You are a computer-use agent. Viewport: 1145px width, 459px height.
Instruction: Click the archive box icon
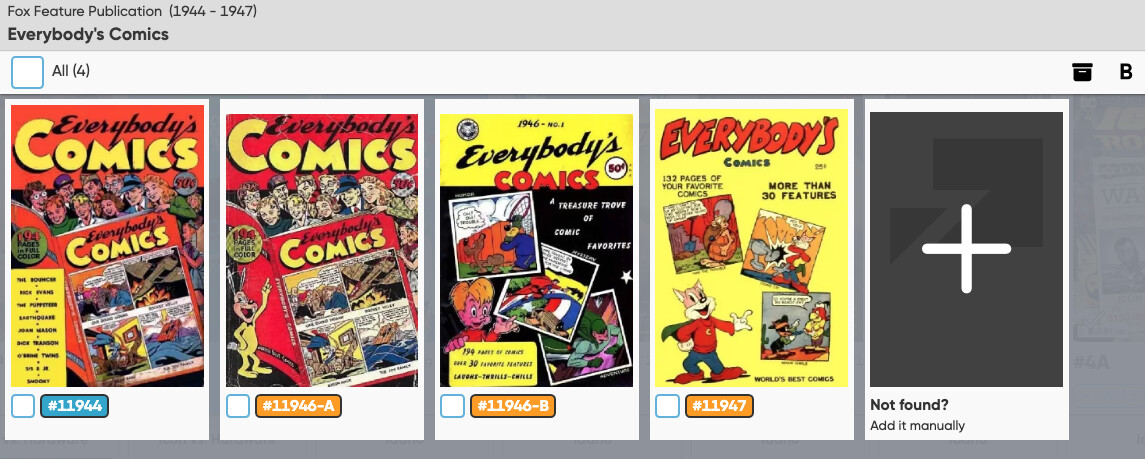(x=1082, y=72)
